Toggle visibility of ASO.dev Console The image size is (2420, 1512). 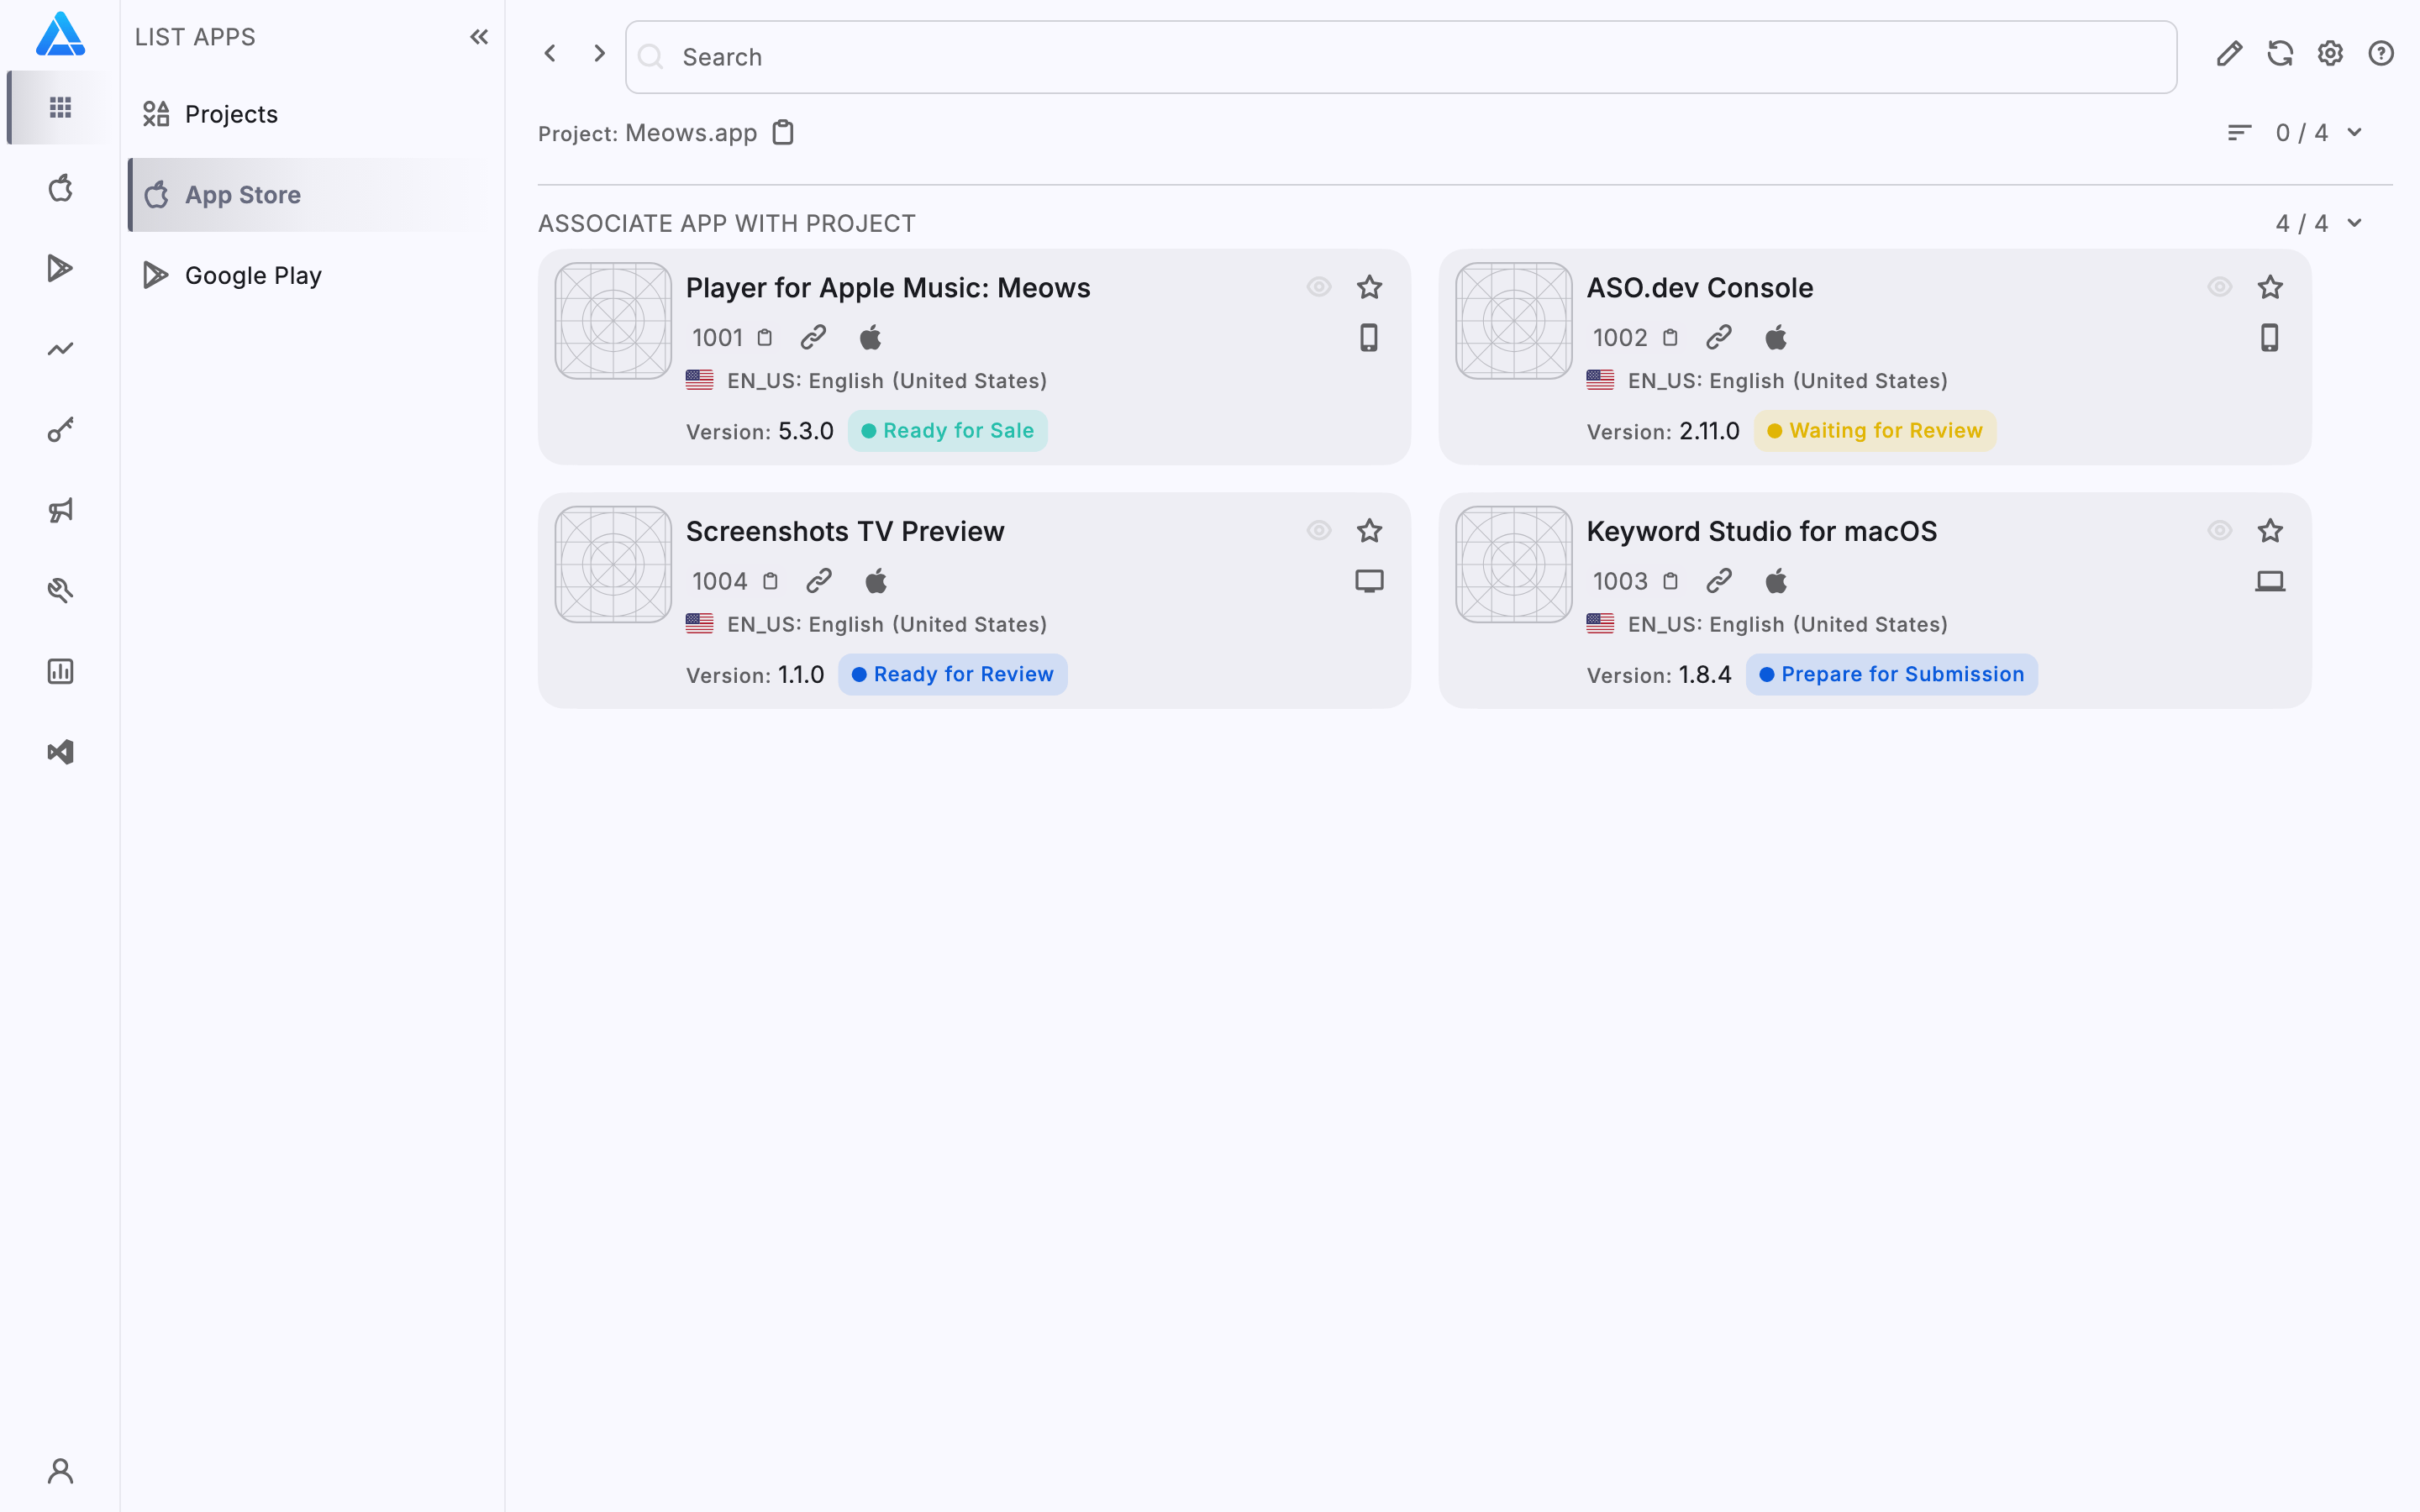click(x=2220, y=287)
